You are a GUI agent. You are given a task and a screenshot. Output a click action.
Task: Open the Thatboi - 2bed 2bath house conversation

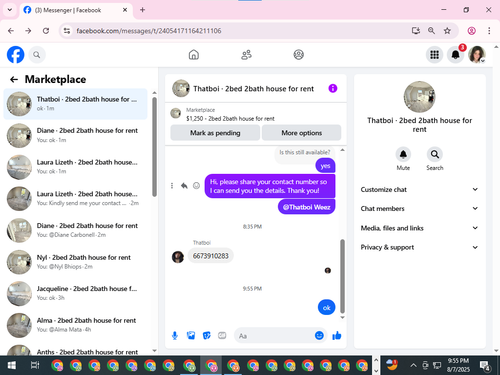(75, 104)
